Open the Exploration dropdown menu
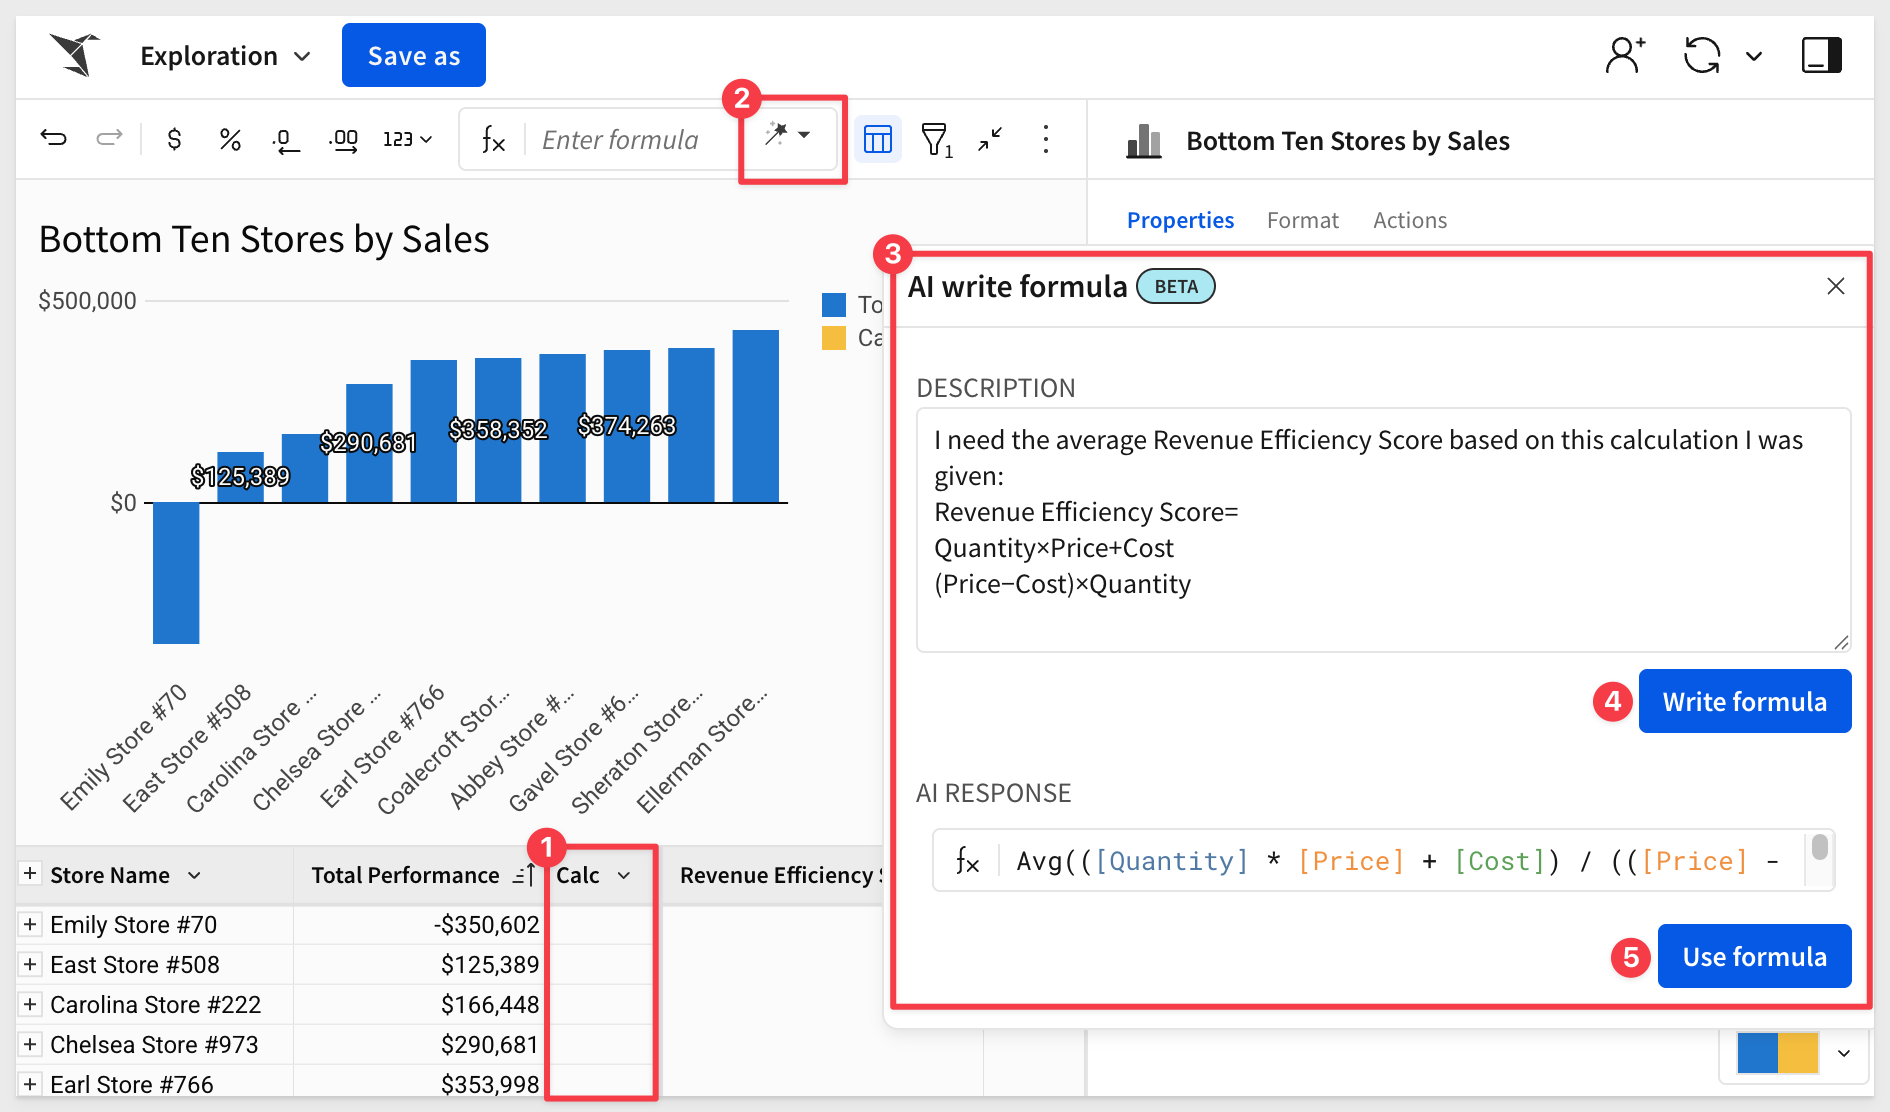This screenshot has width=1890, height=1112. pos(225,56)
